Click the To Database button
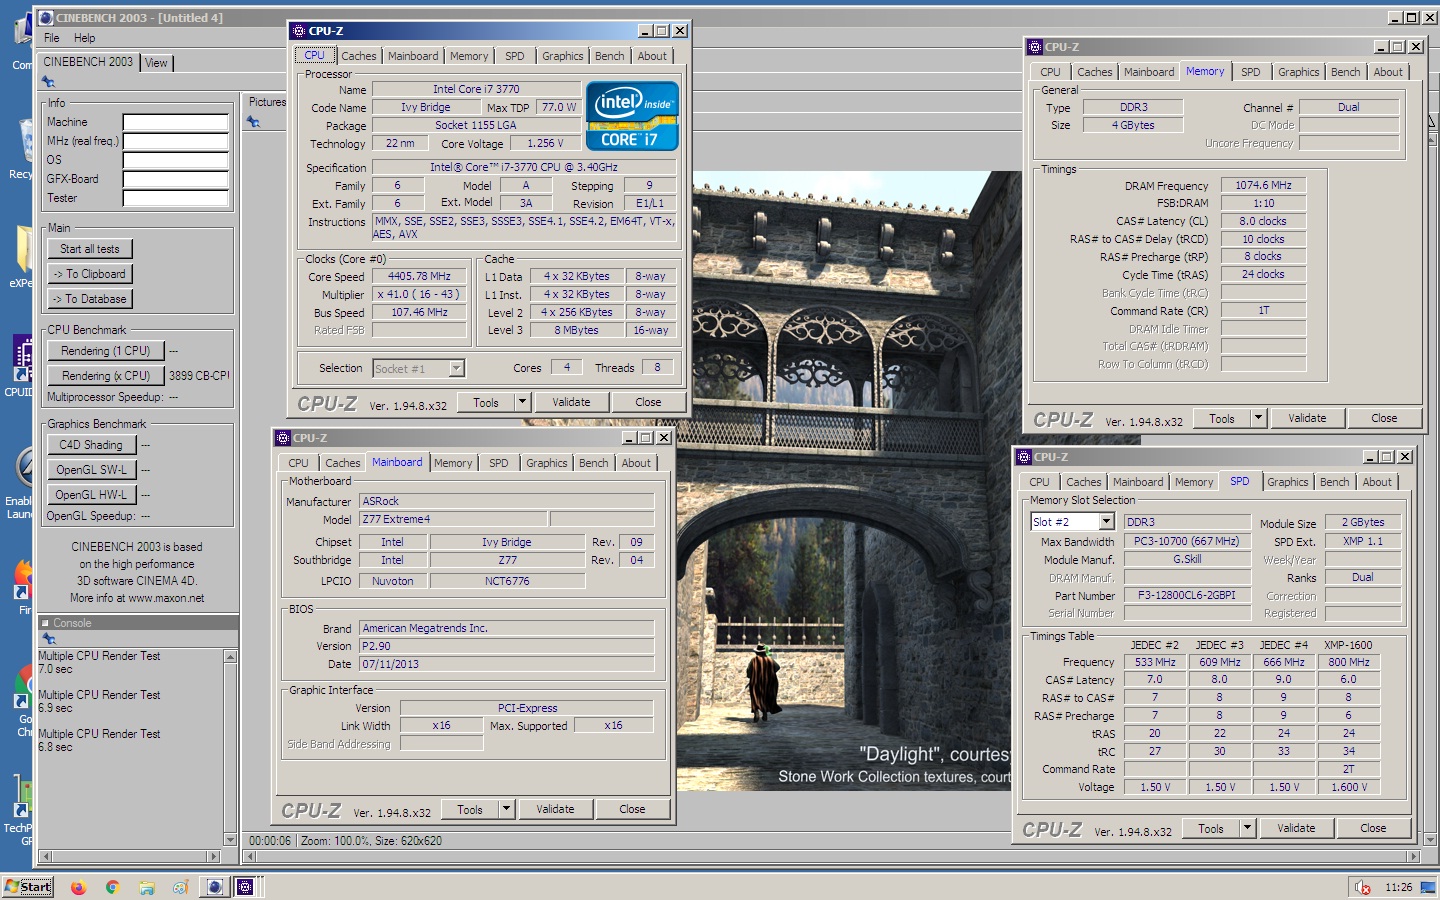The image size is (1440, 900). tap(90, 299)
